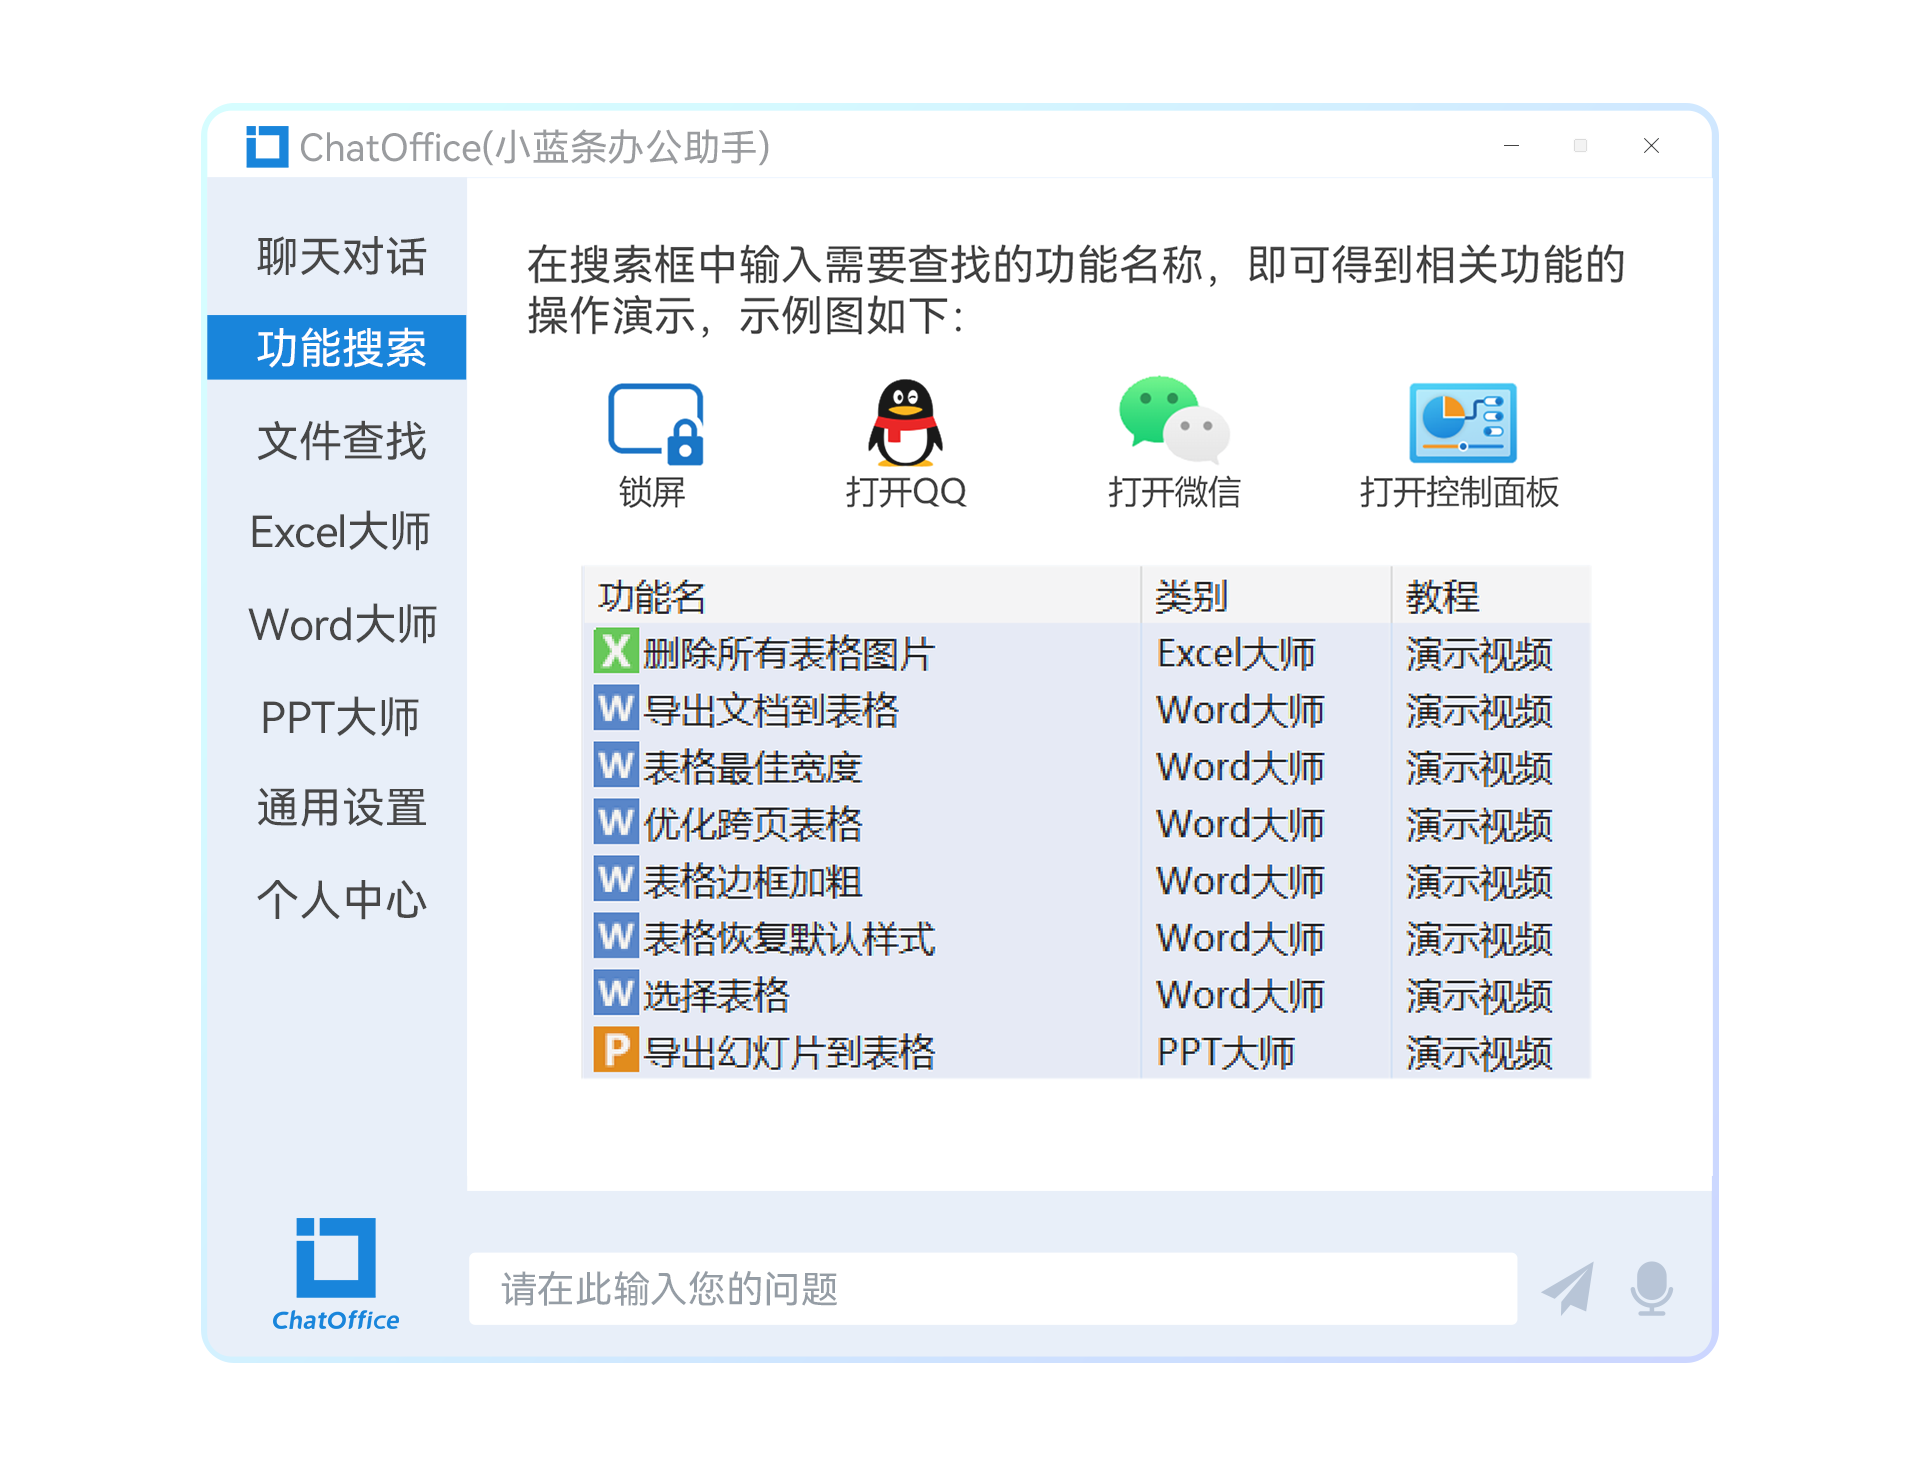The image size is (1921, 1466).
Task: Select the row text 表格边框加粗
Action: (x=753, y=882)
